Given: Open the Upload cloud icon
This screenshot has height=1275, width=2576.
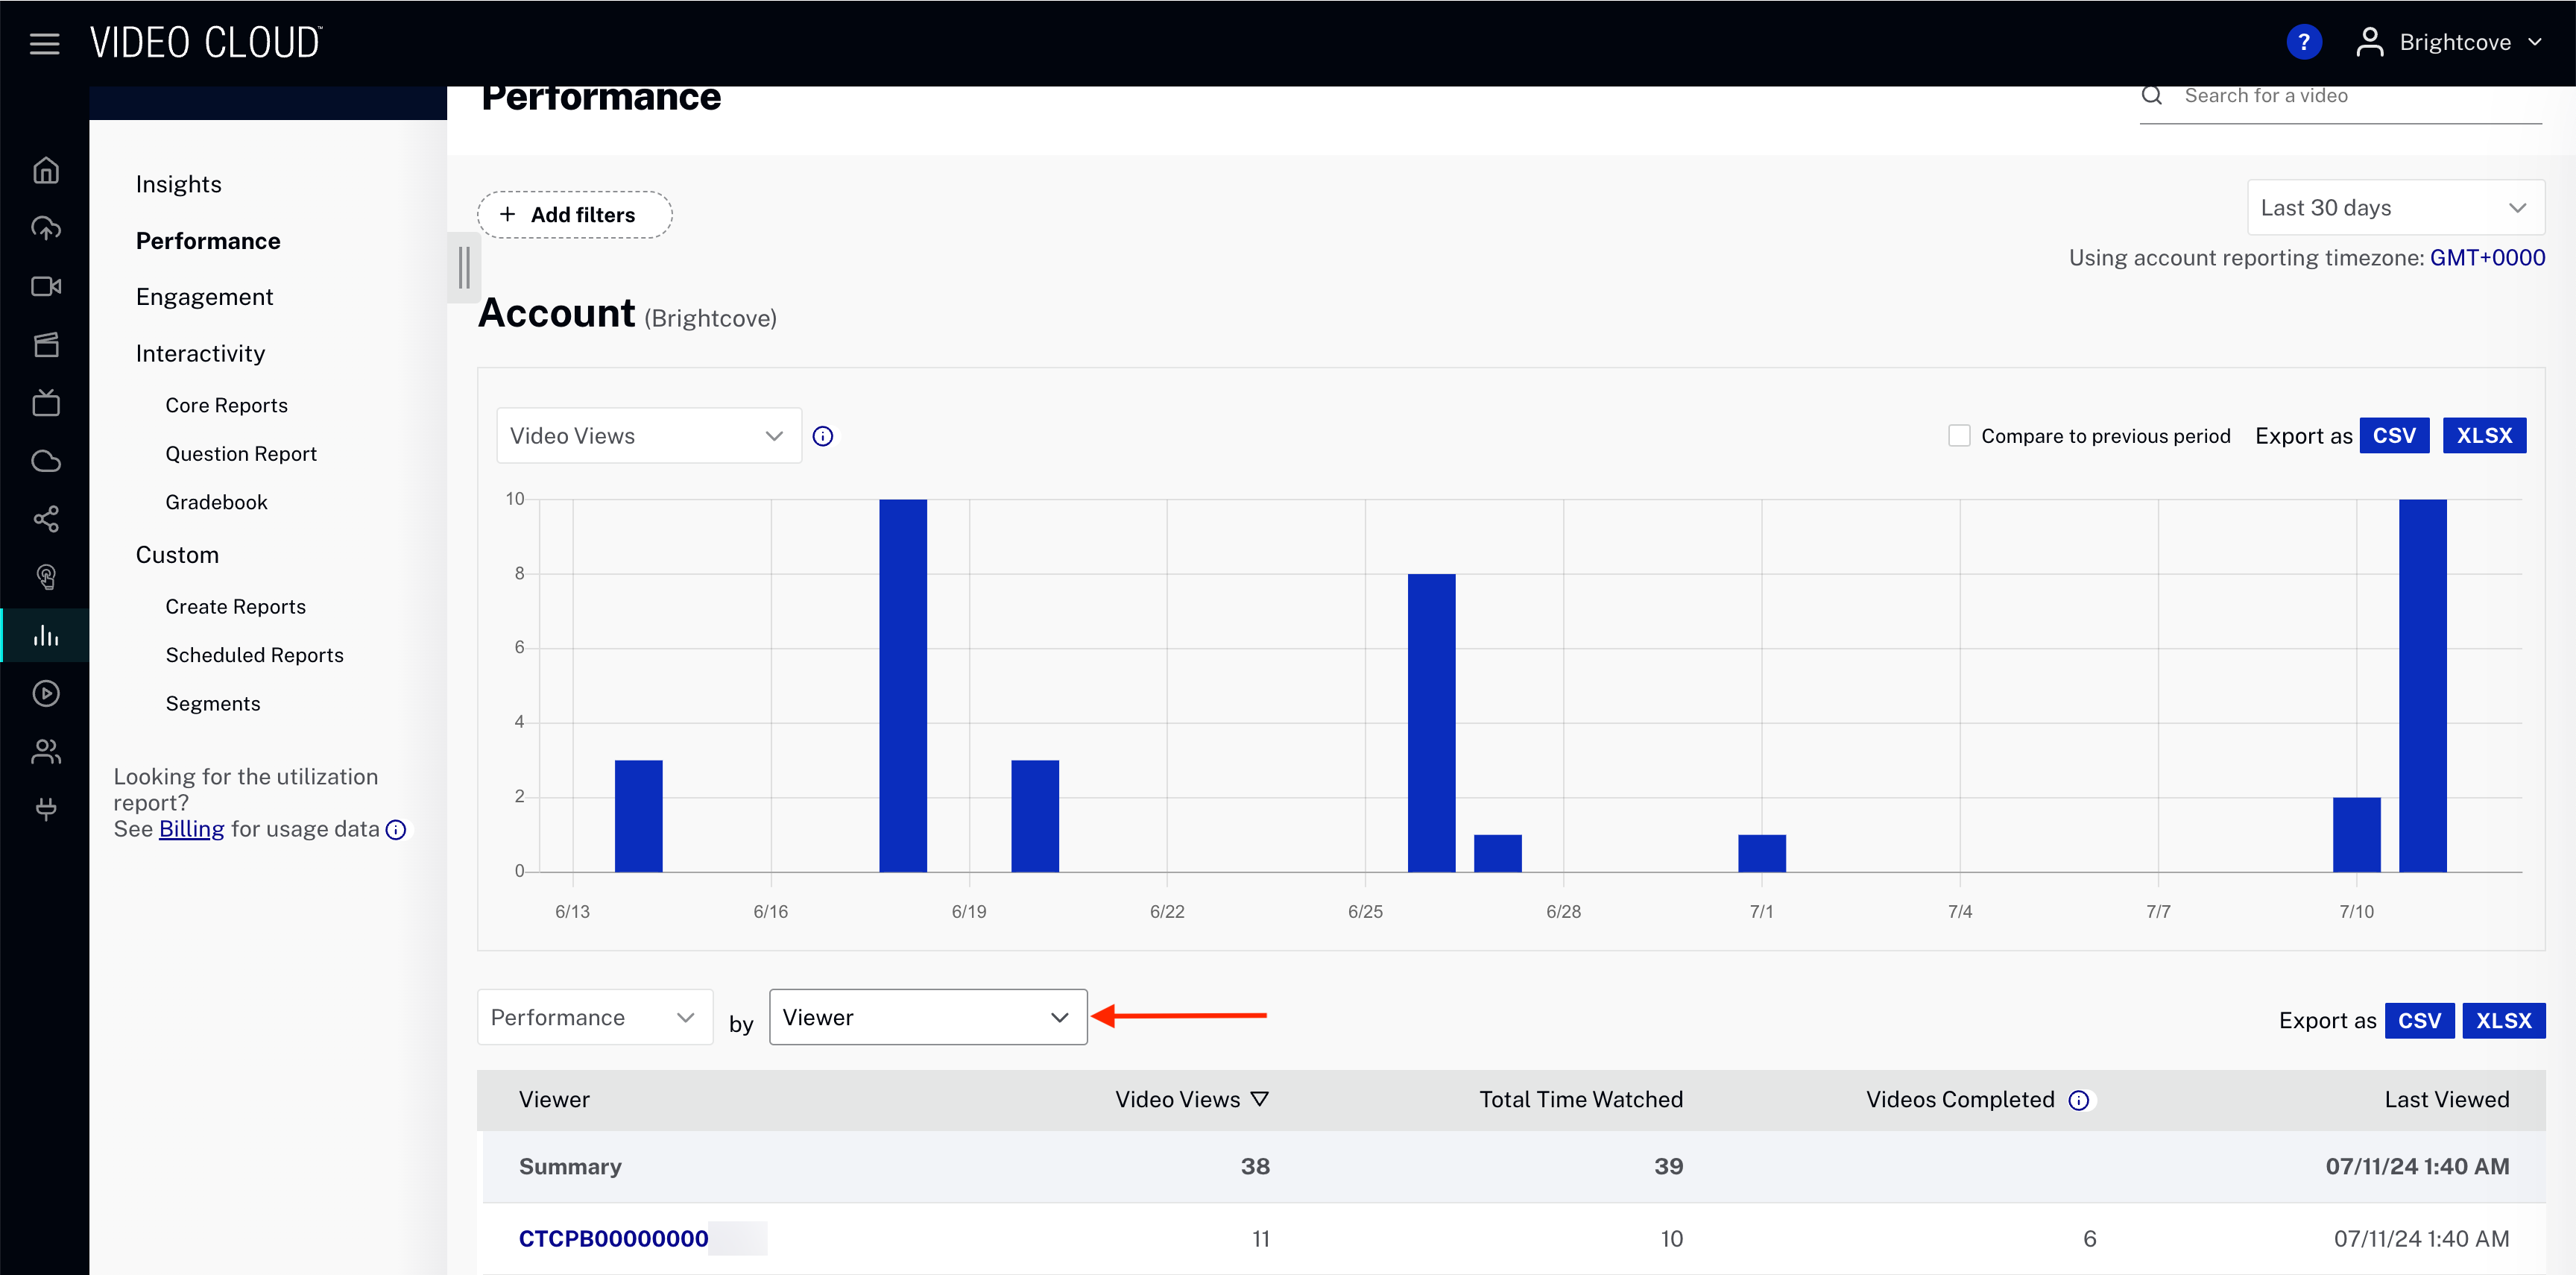Looking at the screenshot, I should click(46, 228).
